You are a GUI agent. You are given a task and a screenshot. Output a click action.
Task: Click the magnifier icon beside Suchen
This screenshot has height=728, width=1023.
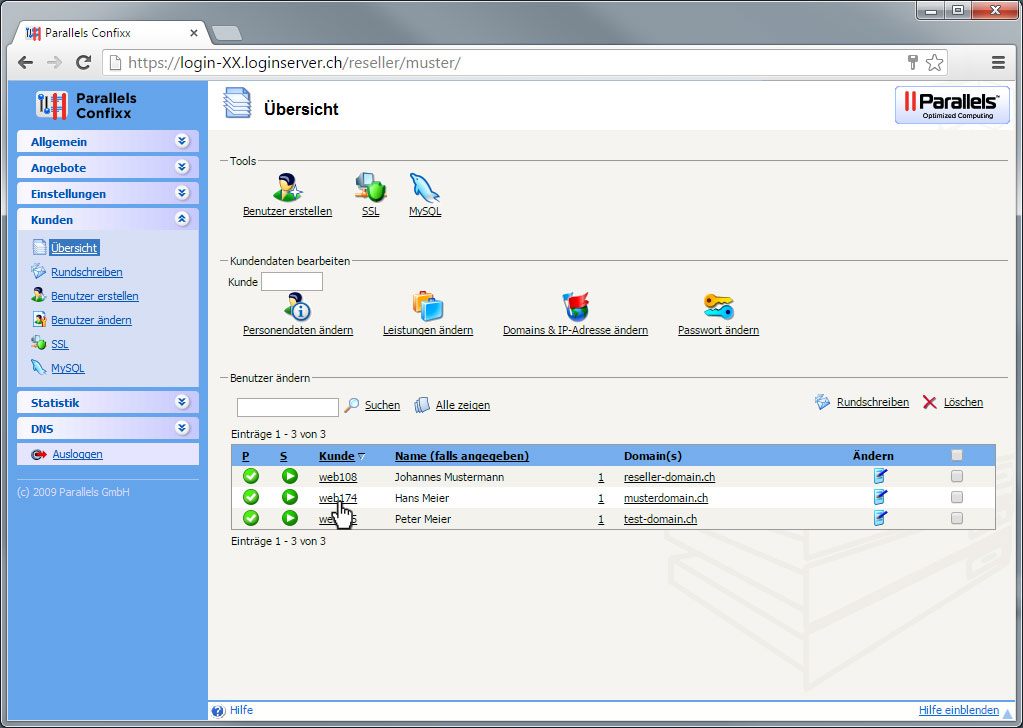point(352,405)
